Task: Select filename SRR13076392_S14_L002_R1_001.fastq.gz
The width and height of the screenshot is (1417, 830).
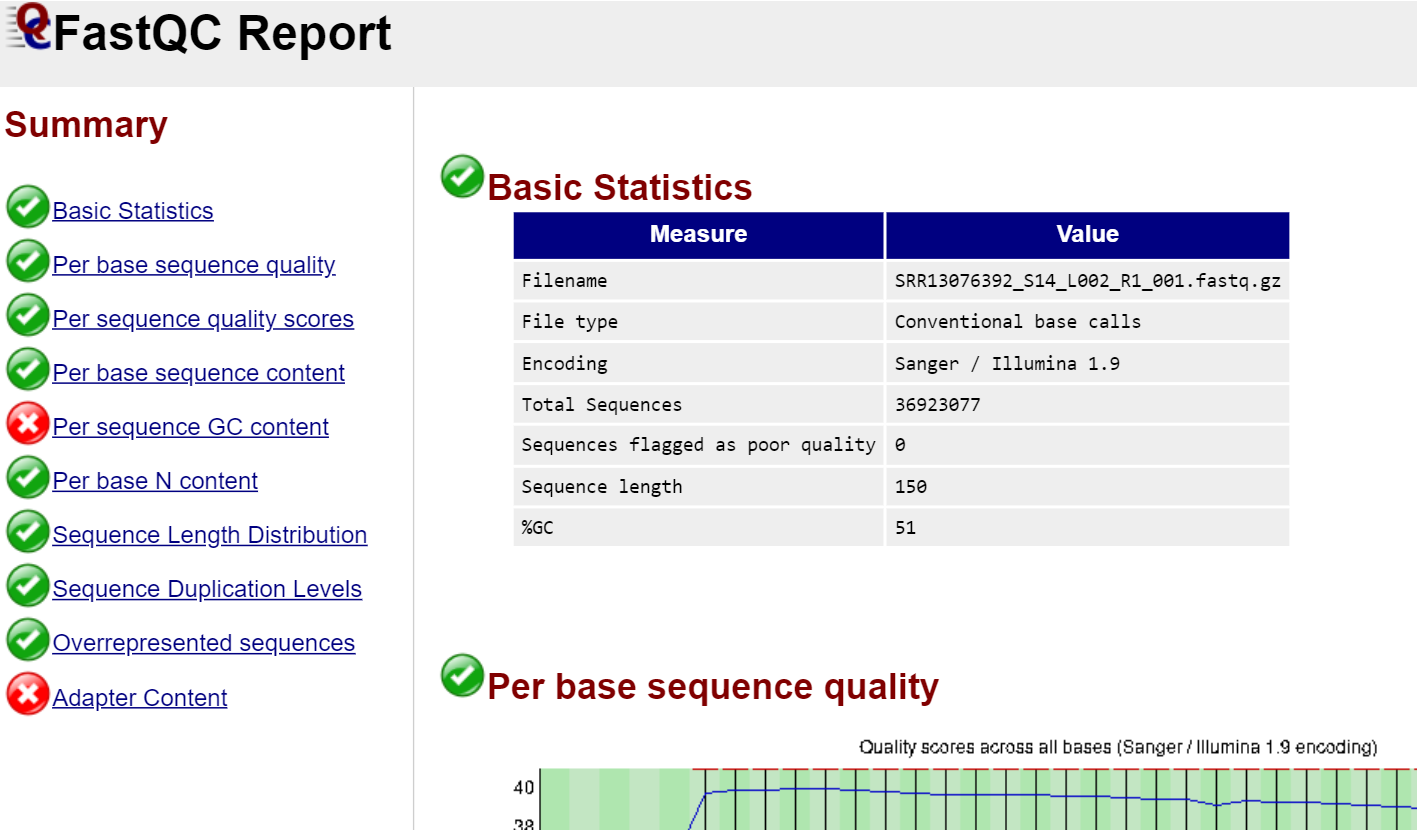Action: point(1088,281)
